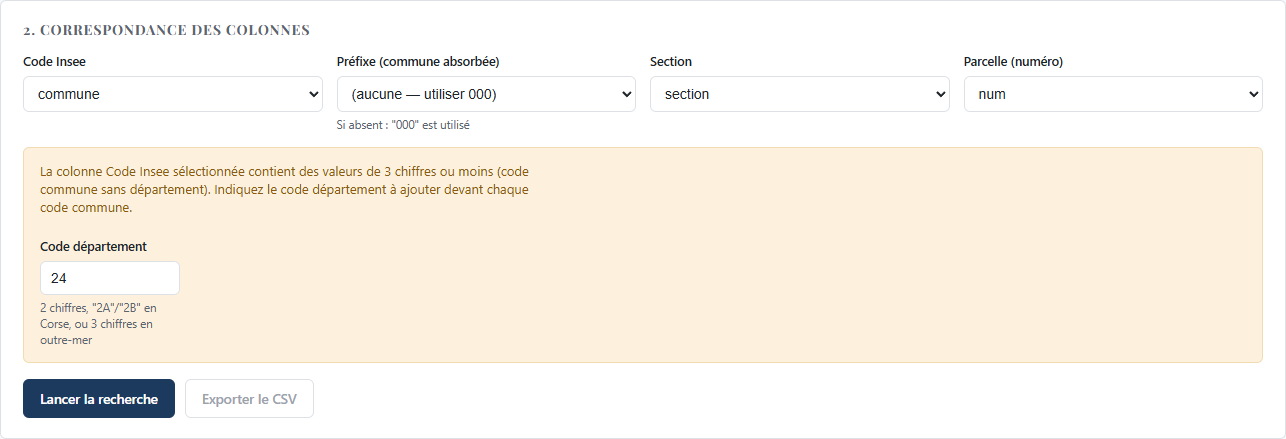Viewport: 1286px width, 439px height.
Task: Click the "Section" field label
Action: pos(671,61)
